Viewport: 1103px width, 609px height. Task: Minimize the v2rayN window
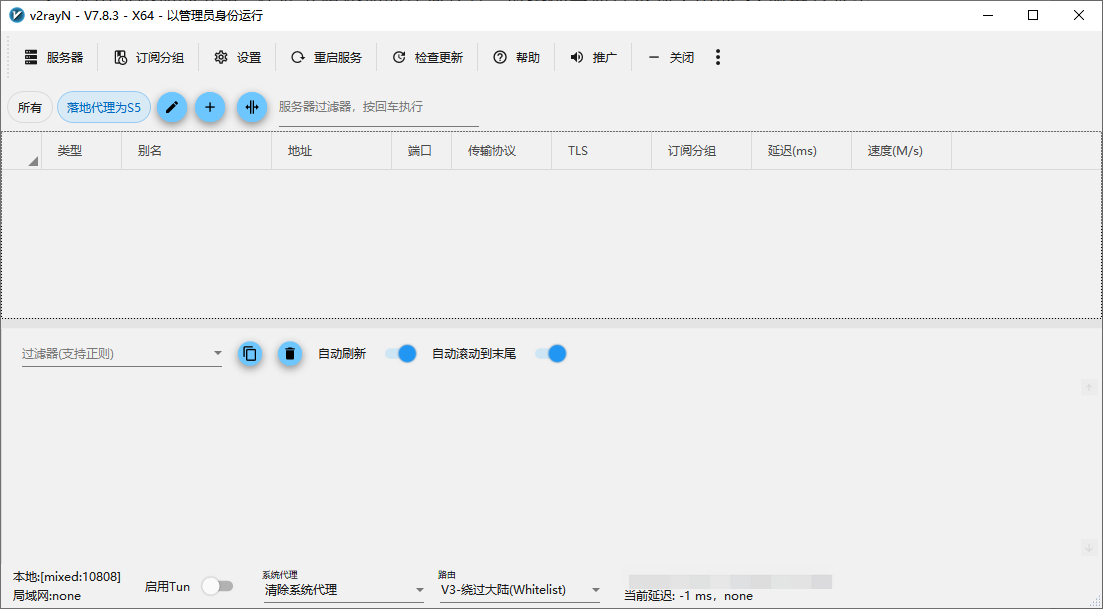tap(988, 15)
